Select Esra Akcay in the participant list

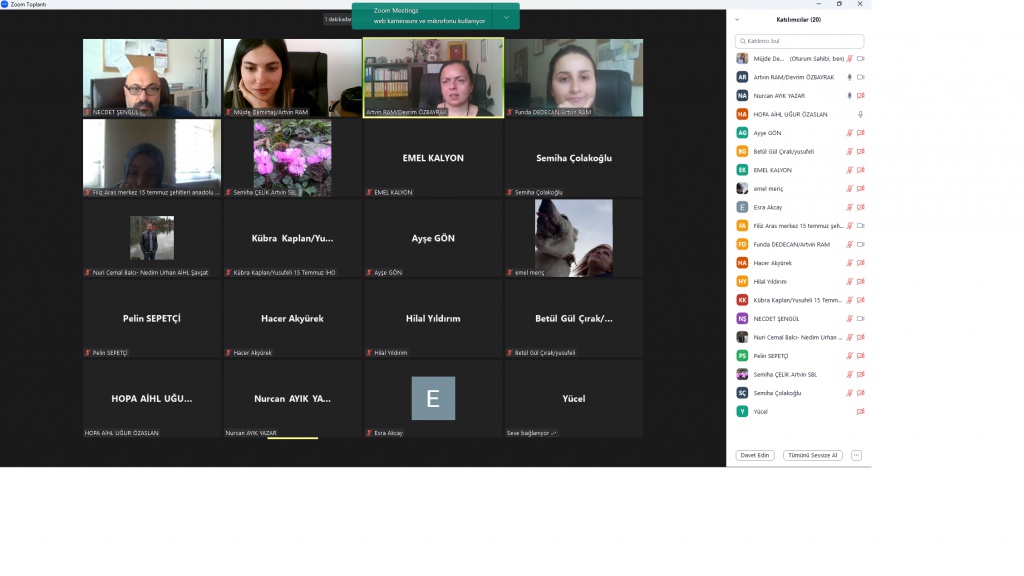point(790,207)
